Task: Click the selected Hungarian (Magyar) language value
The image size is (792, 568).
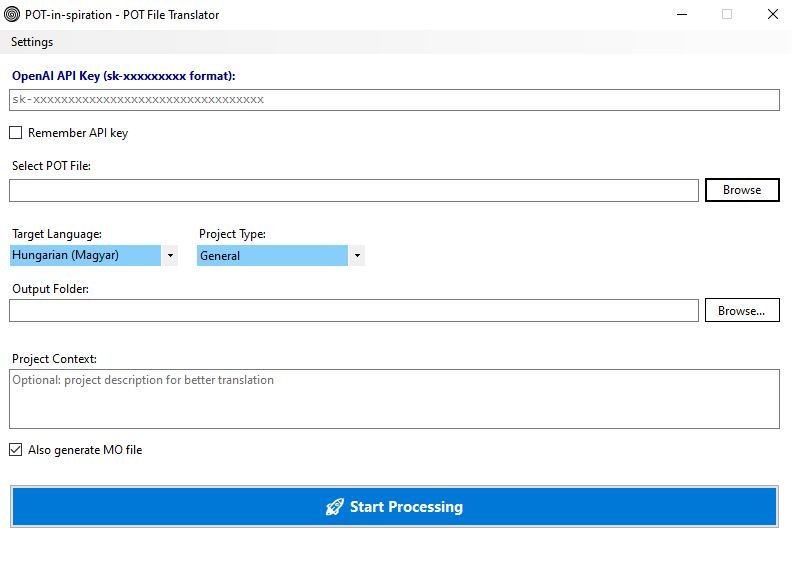Action: (x=85, y=256)
